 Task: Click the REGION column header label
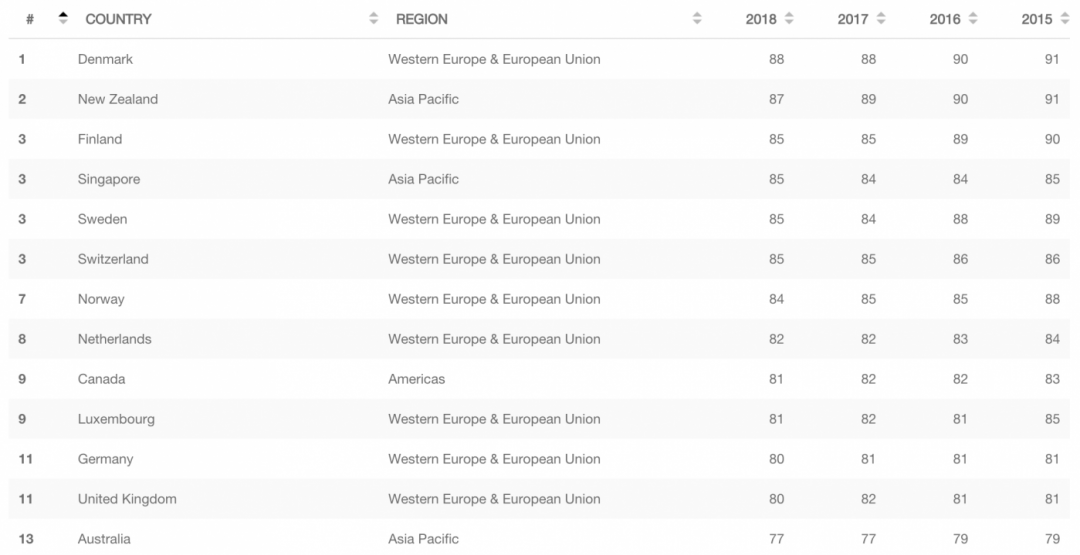coord(421,19)
